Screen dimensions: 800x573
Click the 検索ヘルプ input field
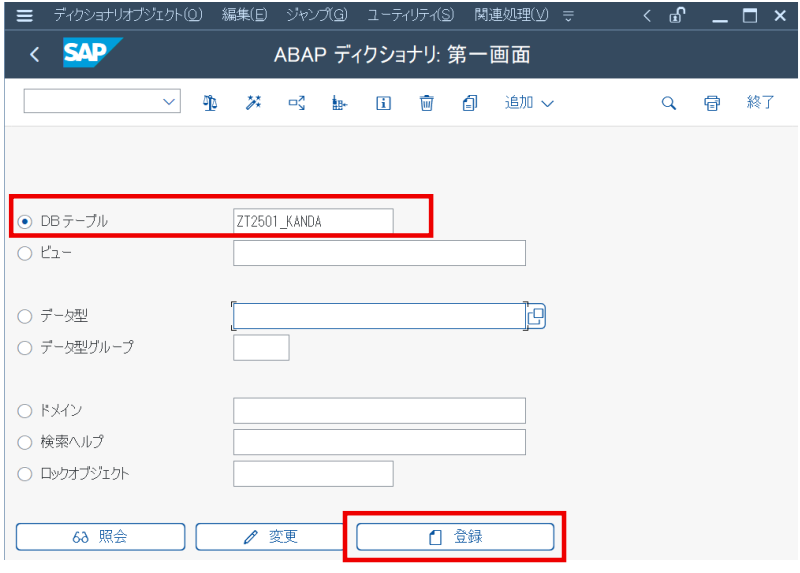coord(379,442)
